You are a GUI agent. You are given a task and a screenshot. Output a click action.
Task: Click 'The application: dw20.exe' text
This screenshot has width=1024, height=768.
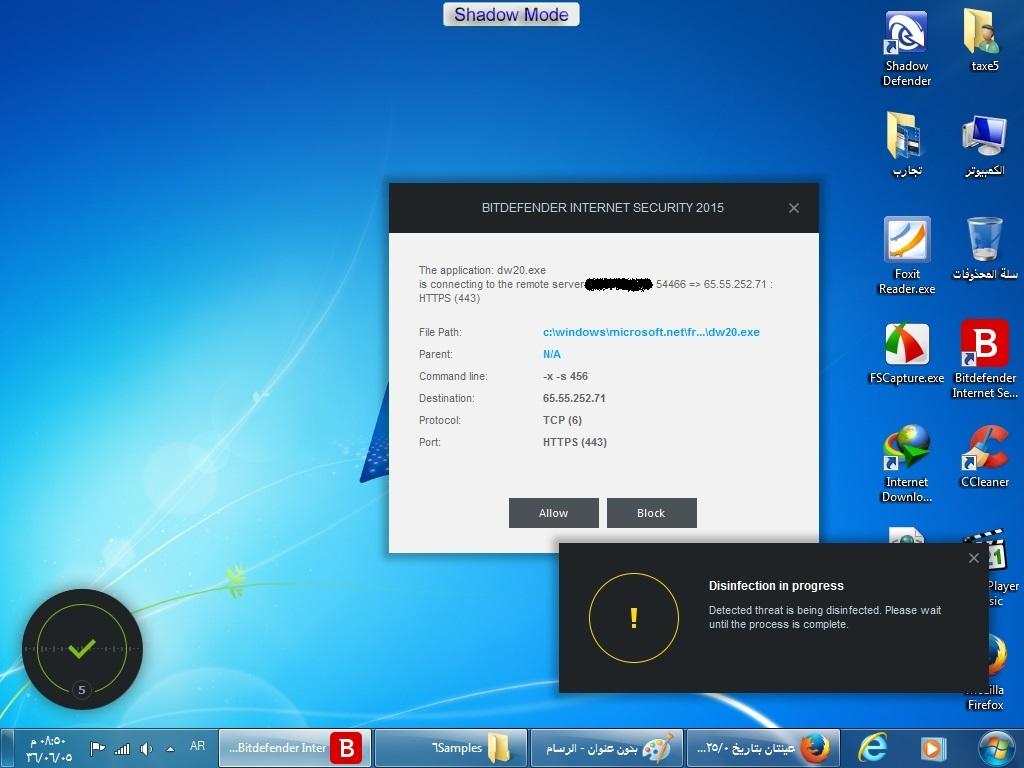(x=482, y=270)
